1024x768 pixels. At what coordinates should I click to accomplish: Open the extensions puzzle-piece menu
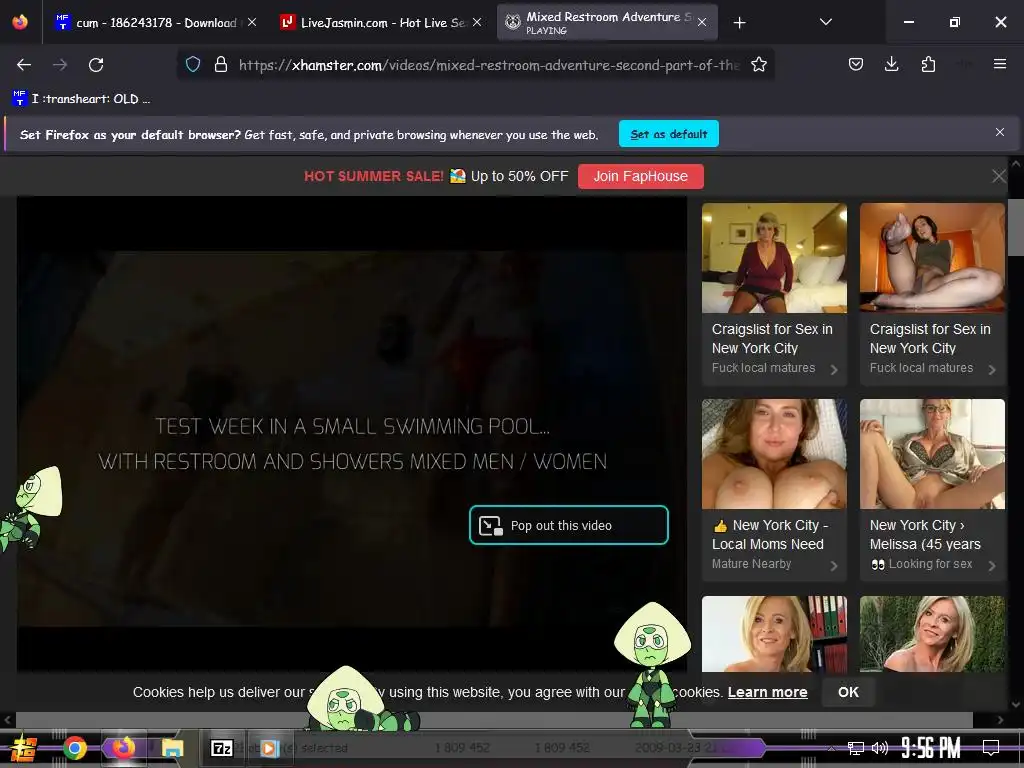(x=928, y=64)
